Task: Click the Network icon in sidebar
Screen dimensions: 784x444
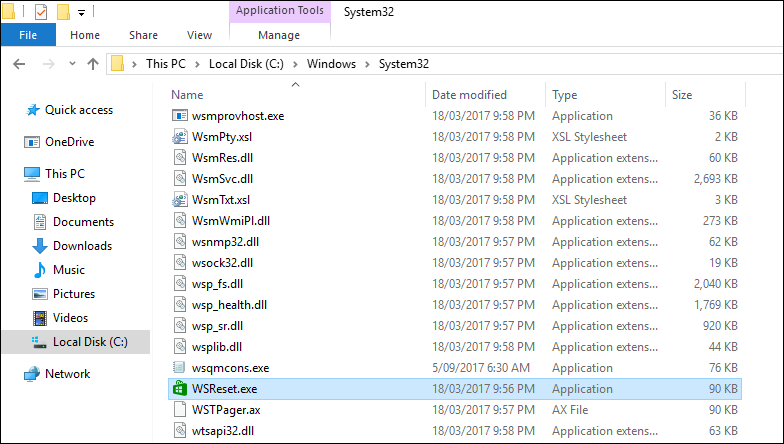Action: pos(32,374)
